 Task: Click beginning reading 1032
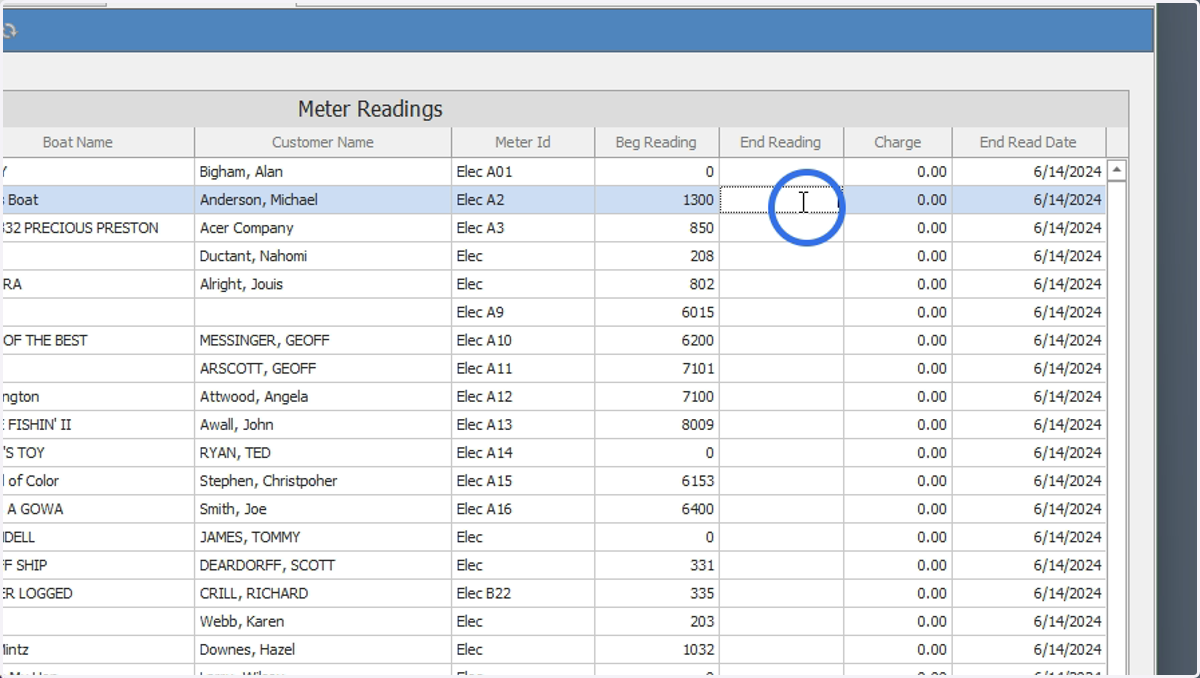tap(698, 649)
